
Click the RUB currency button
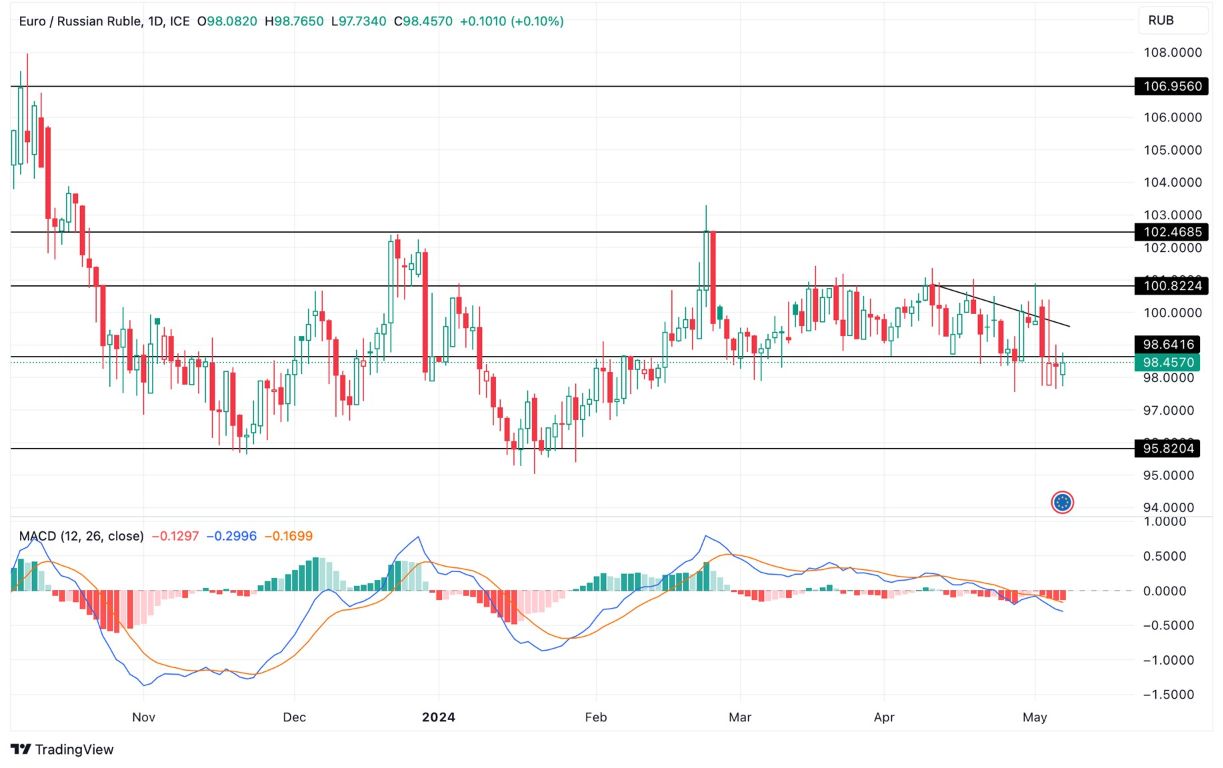click(1173, 20)
